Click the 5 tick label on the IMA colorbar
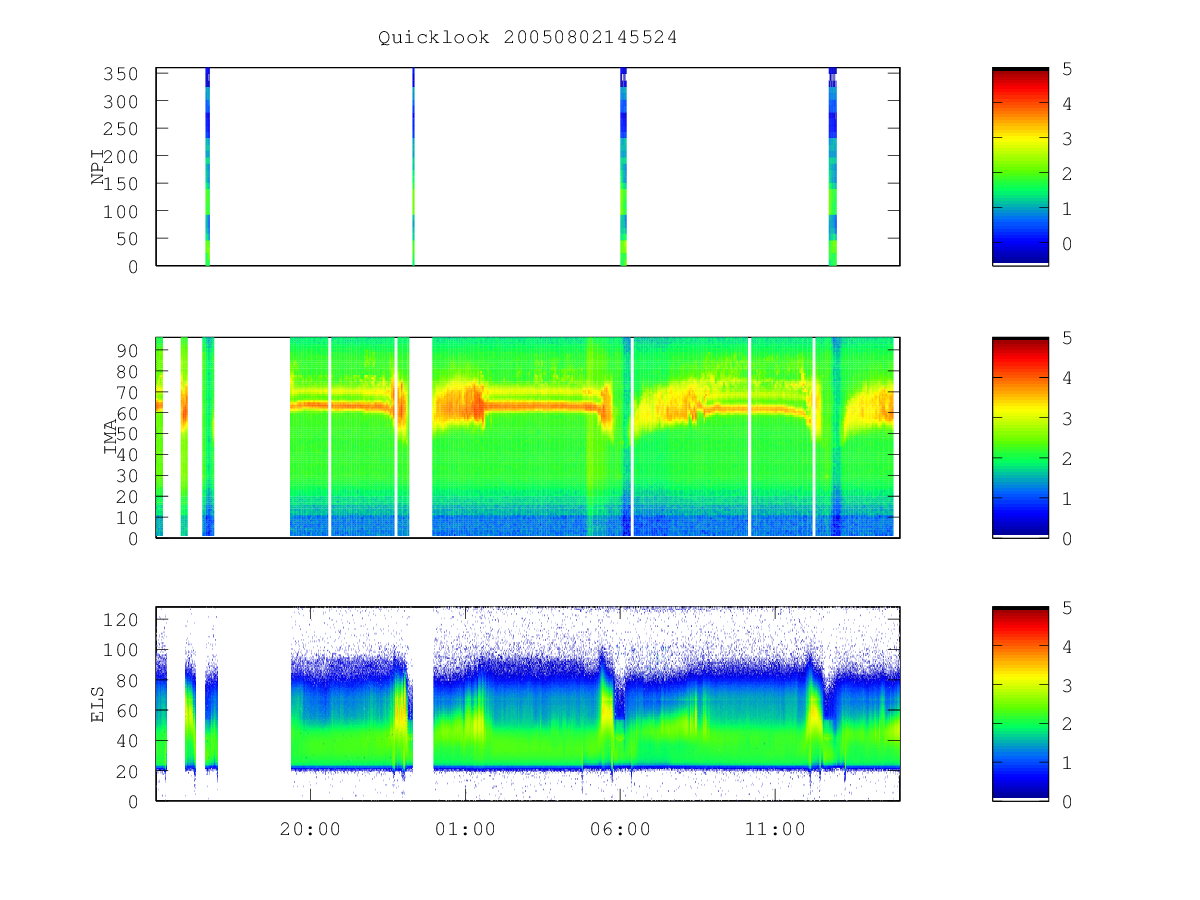Screen dimensions: 1200x900 pos(1067,338)
